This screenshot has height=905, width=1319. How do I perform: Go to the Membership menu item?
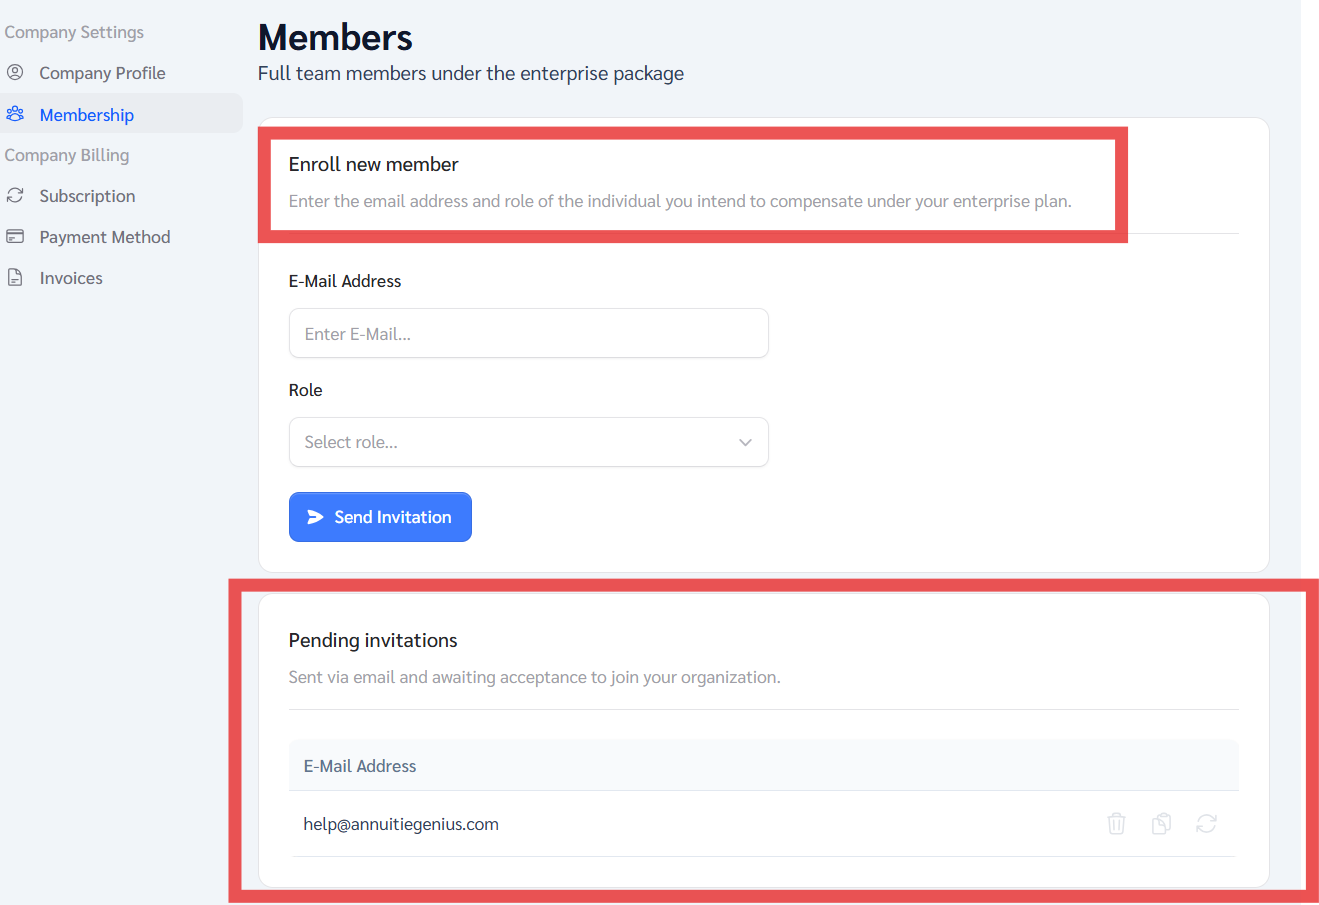pyautogui.click(x=87, y=115)
